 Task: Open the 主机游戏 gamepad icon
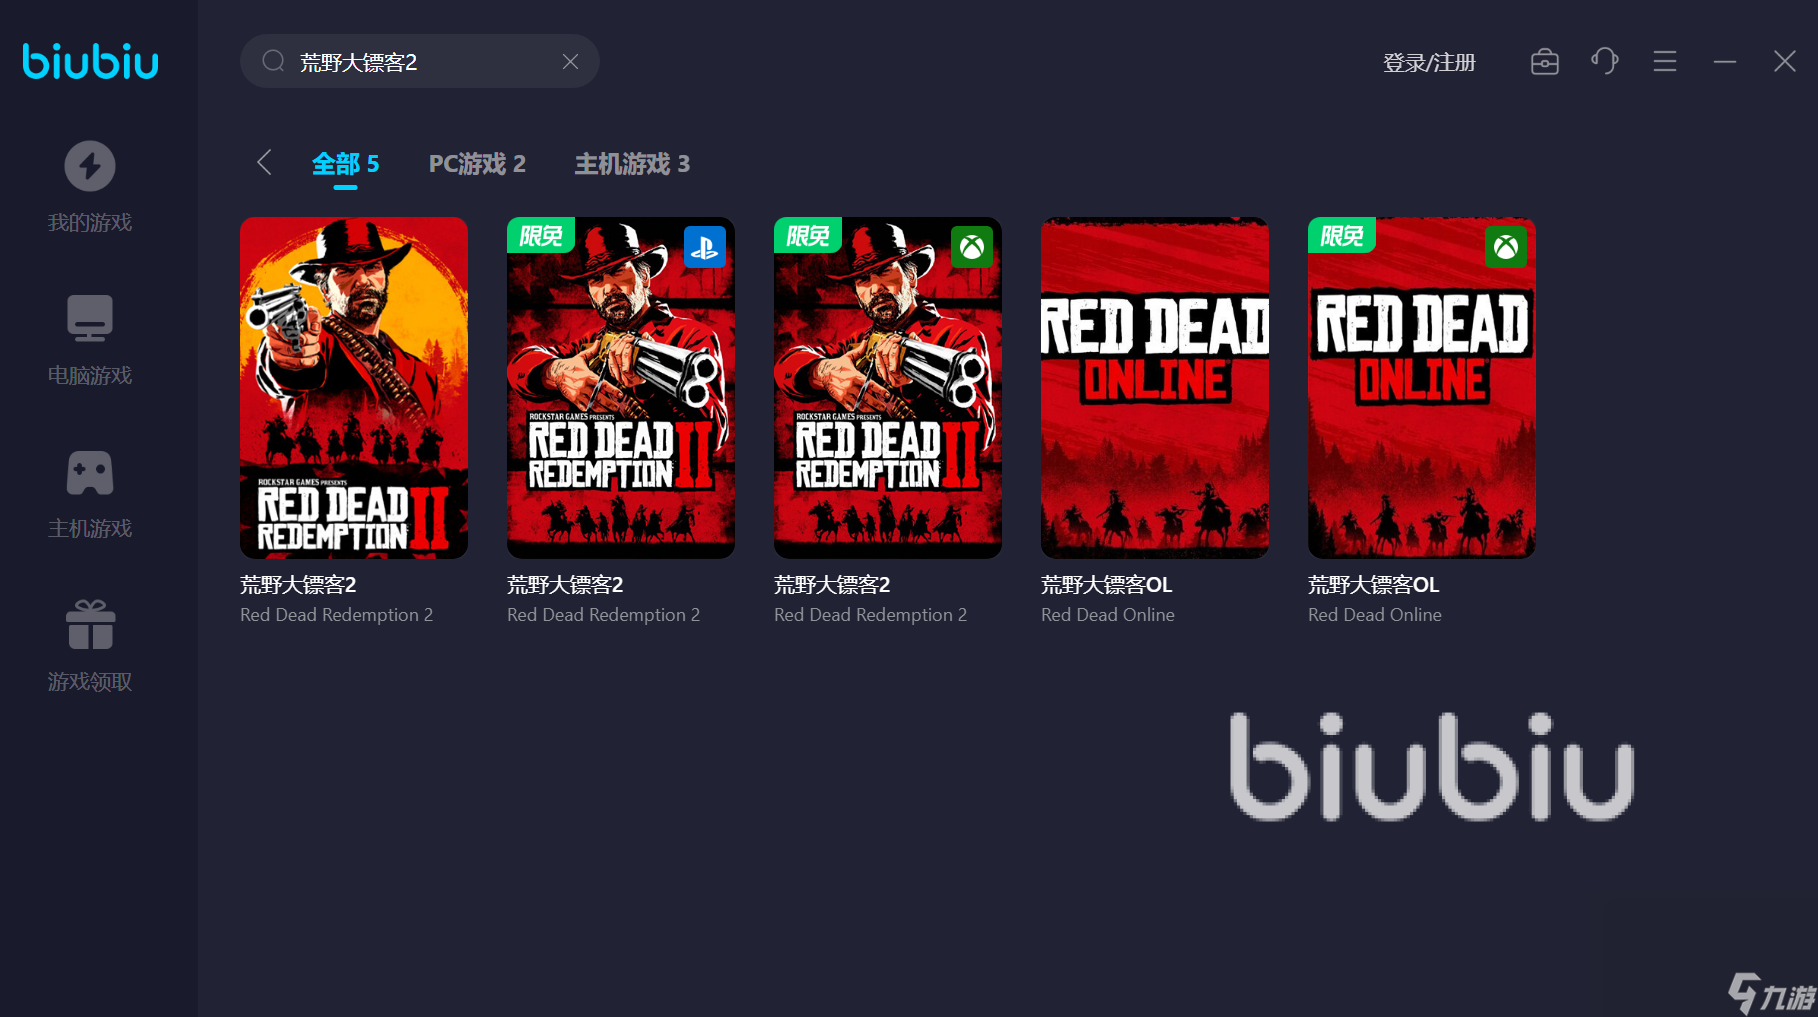pos(90,472)
